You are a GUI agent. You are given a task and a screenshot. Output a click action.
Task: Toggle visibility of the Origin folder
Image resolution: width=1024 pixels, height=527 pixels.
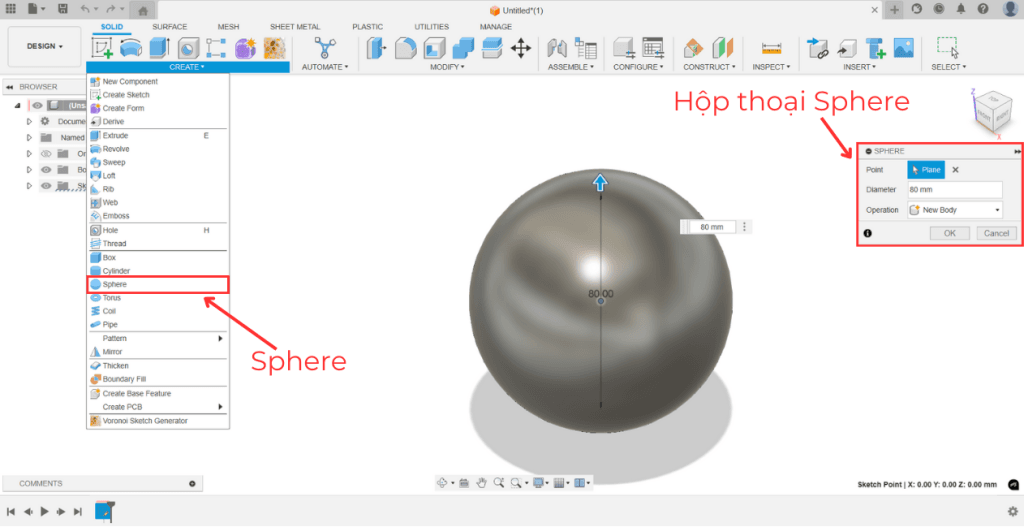45,154
